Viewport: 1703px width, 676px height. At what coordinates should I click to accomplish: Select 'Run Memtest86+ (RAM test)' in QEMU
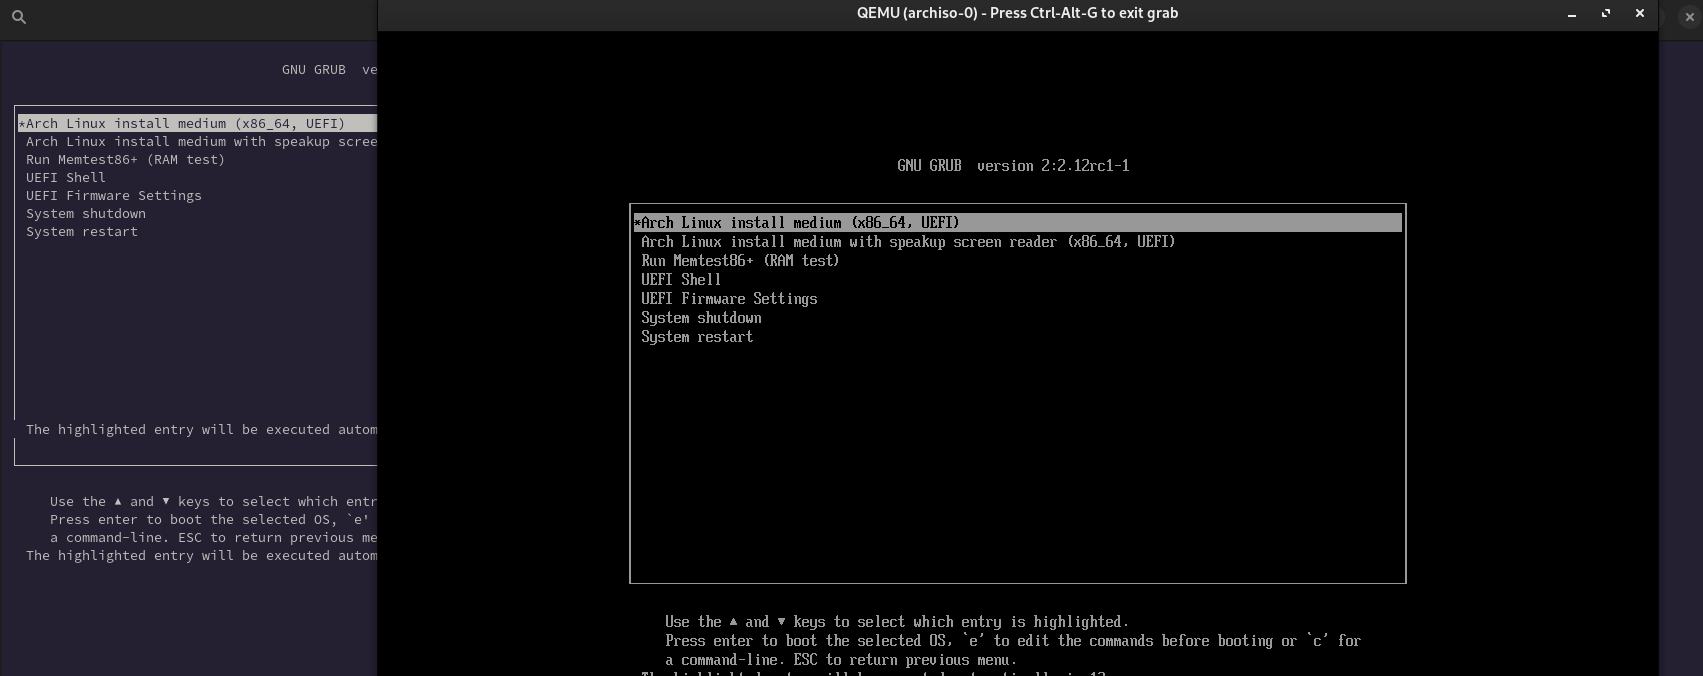740,261
